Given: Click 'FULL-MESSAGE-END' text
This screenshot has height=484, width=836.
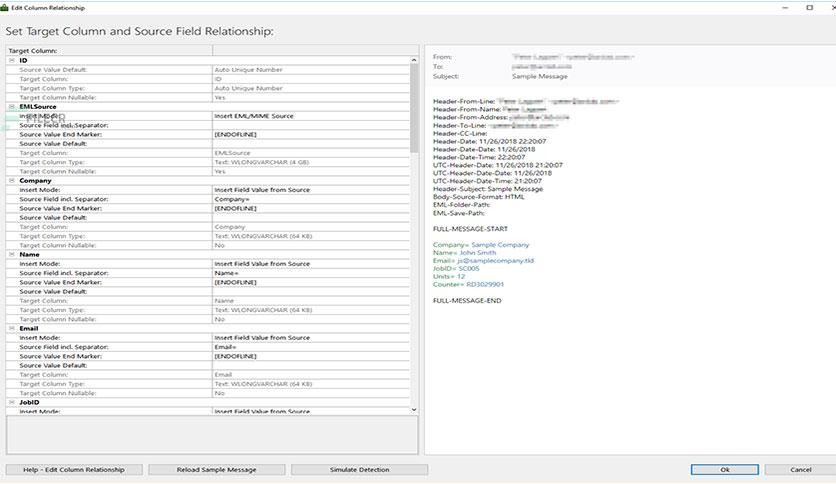Looking at the screenshot, I should (x=467, y=301).
